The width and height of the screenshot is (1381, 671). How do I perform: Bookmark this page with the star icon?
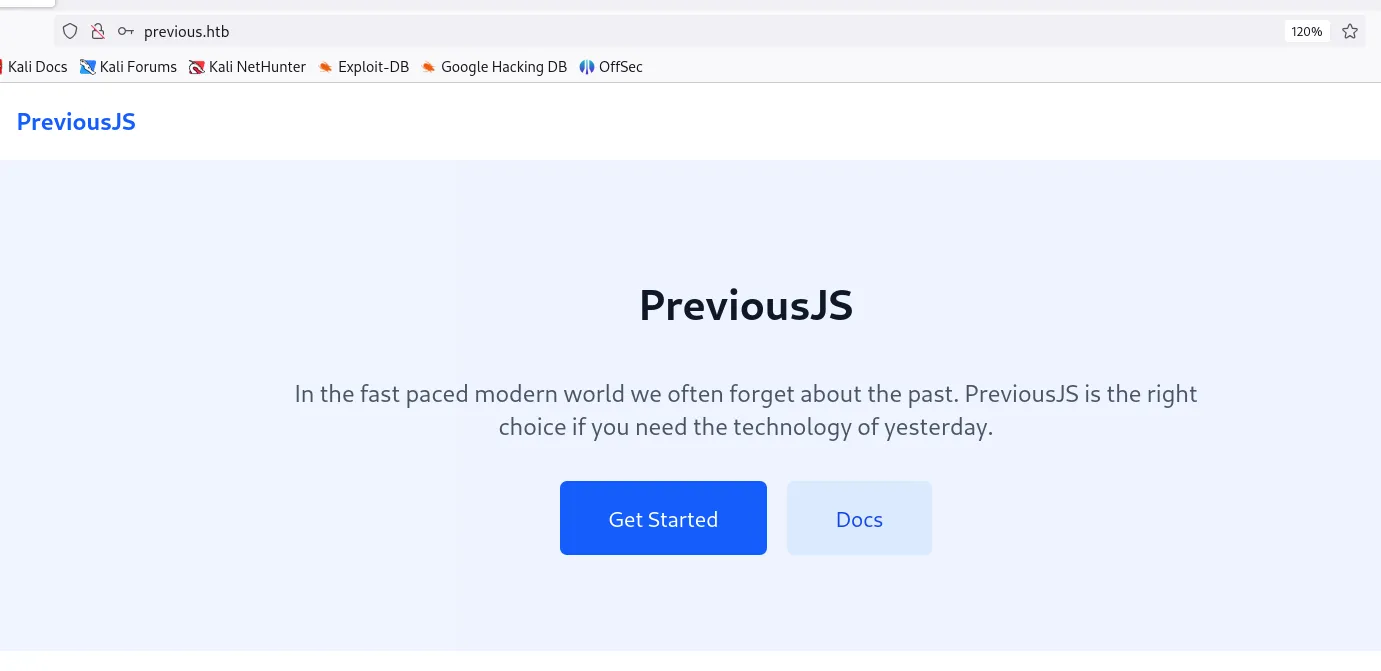(1350, 31)
